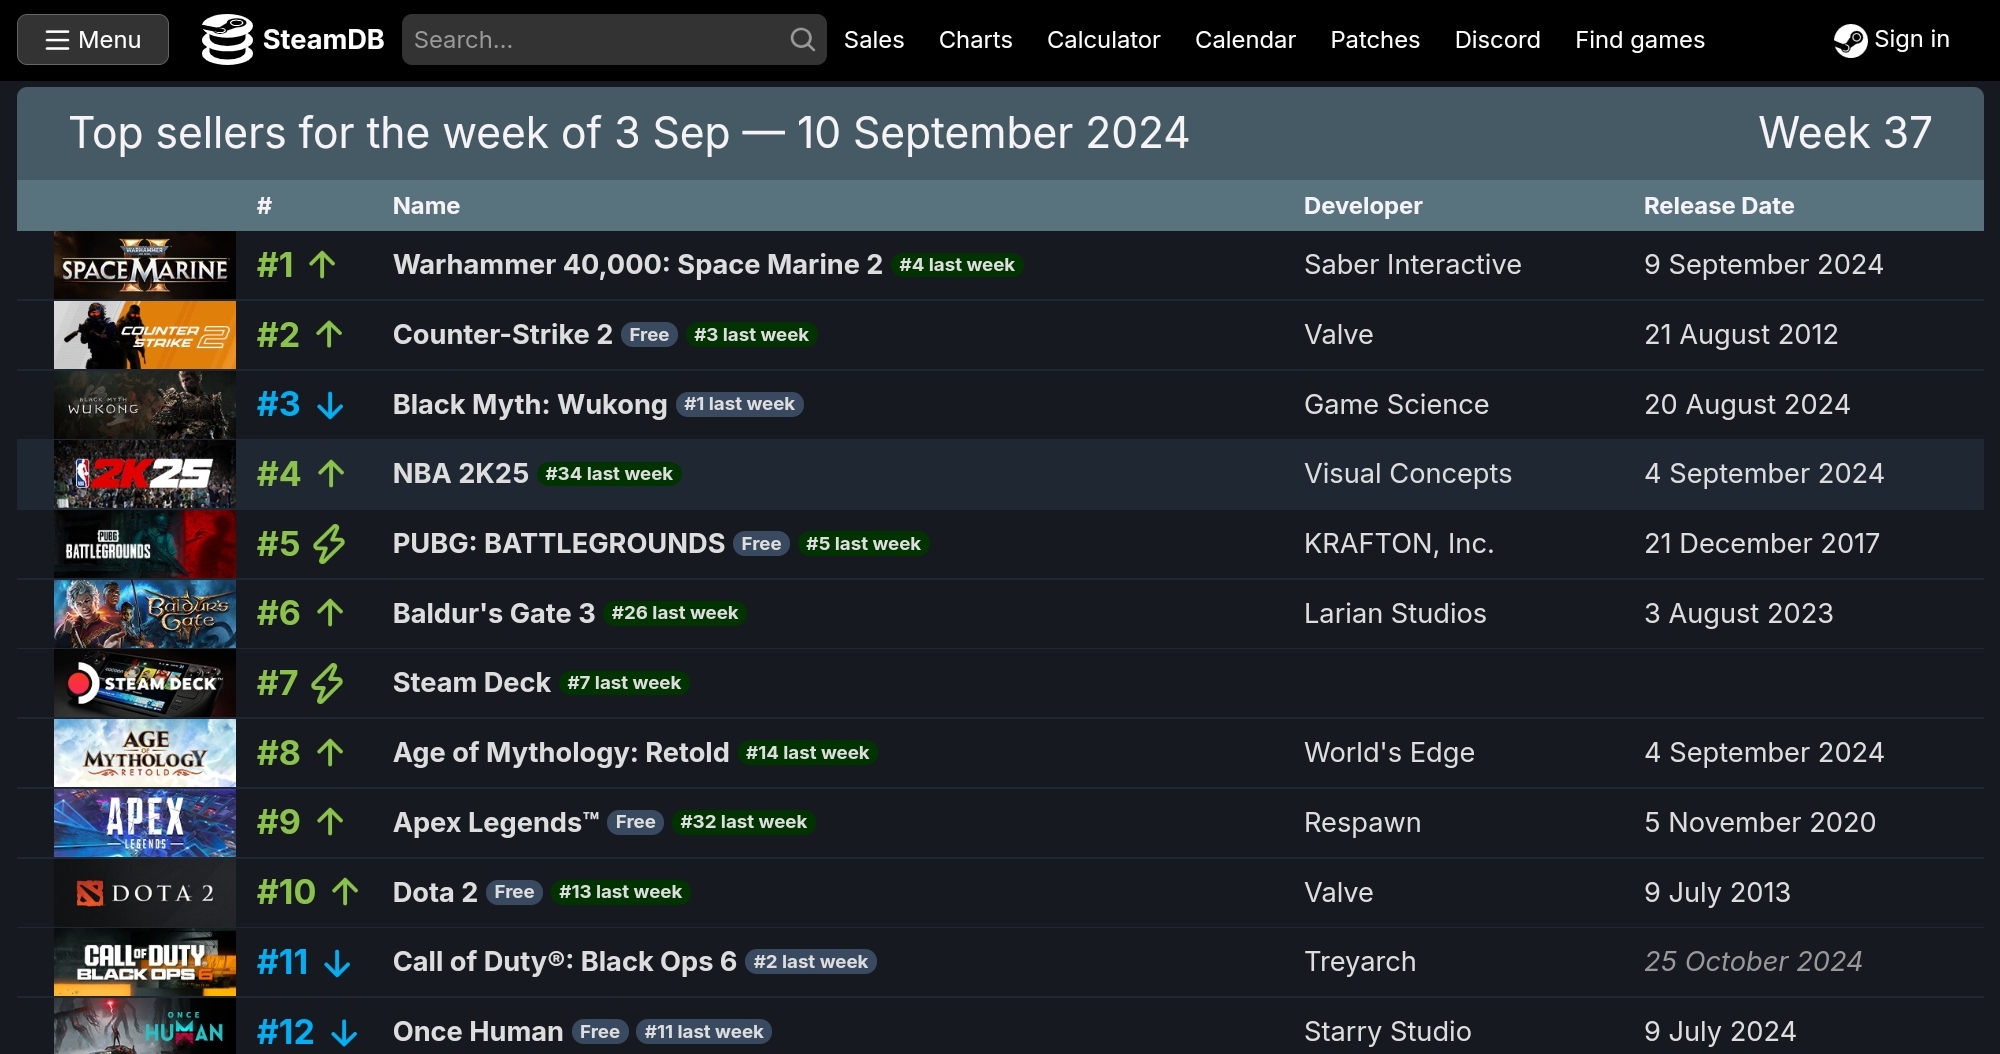Viewport: 2000px width, 1054px height.
Task: Open Call of Duty Black Ops 6 thumbnail
Action: (145, 962)
